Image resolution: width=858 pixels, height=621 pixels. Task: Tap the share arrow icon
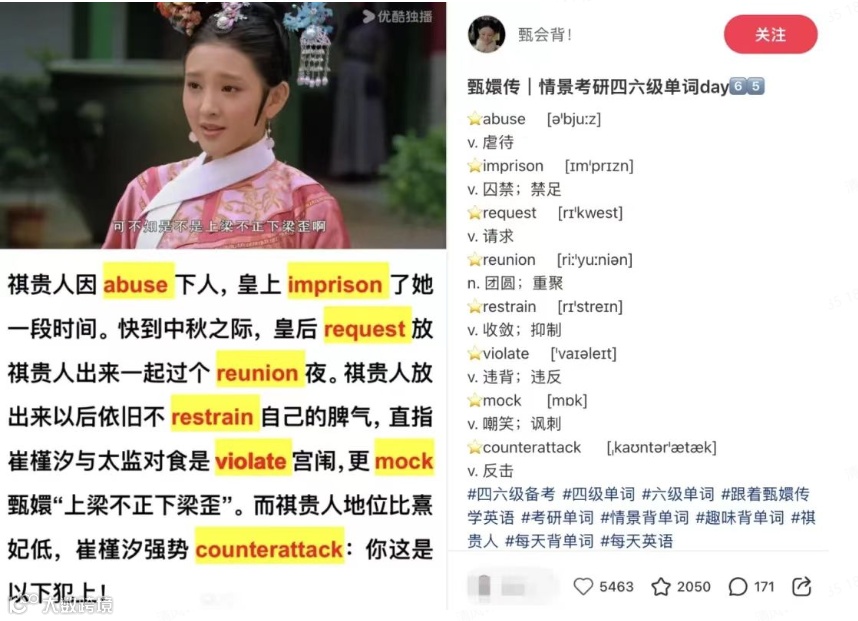point(802,586)
